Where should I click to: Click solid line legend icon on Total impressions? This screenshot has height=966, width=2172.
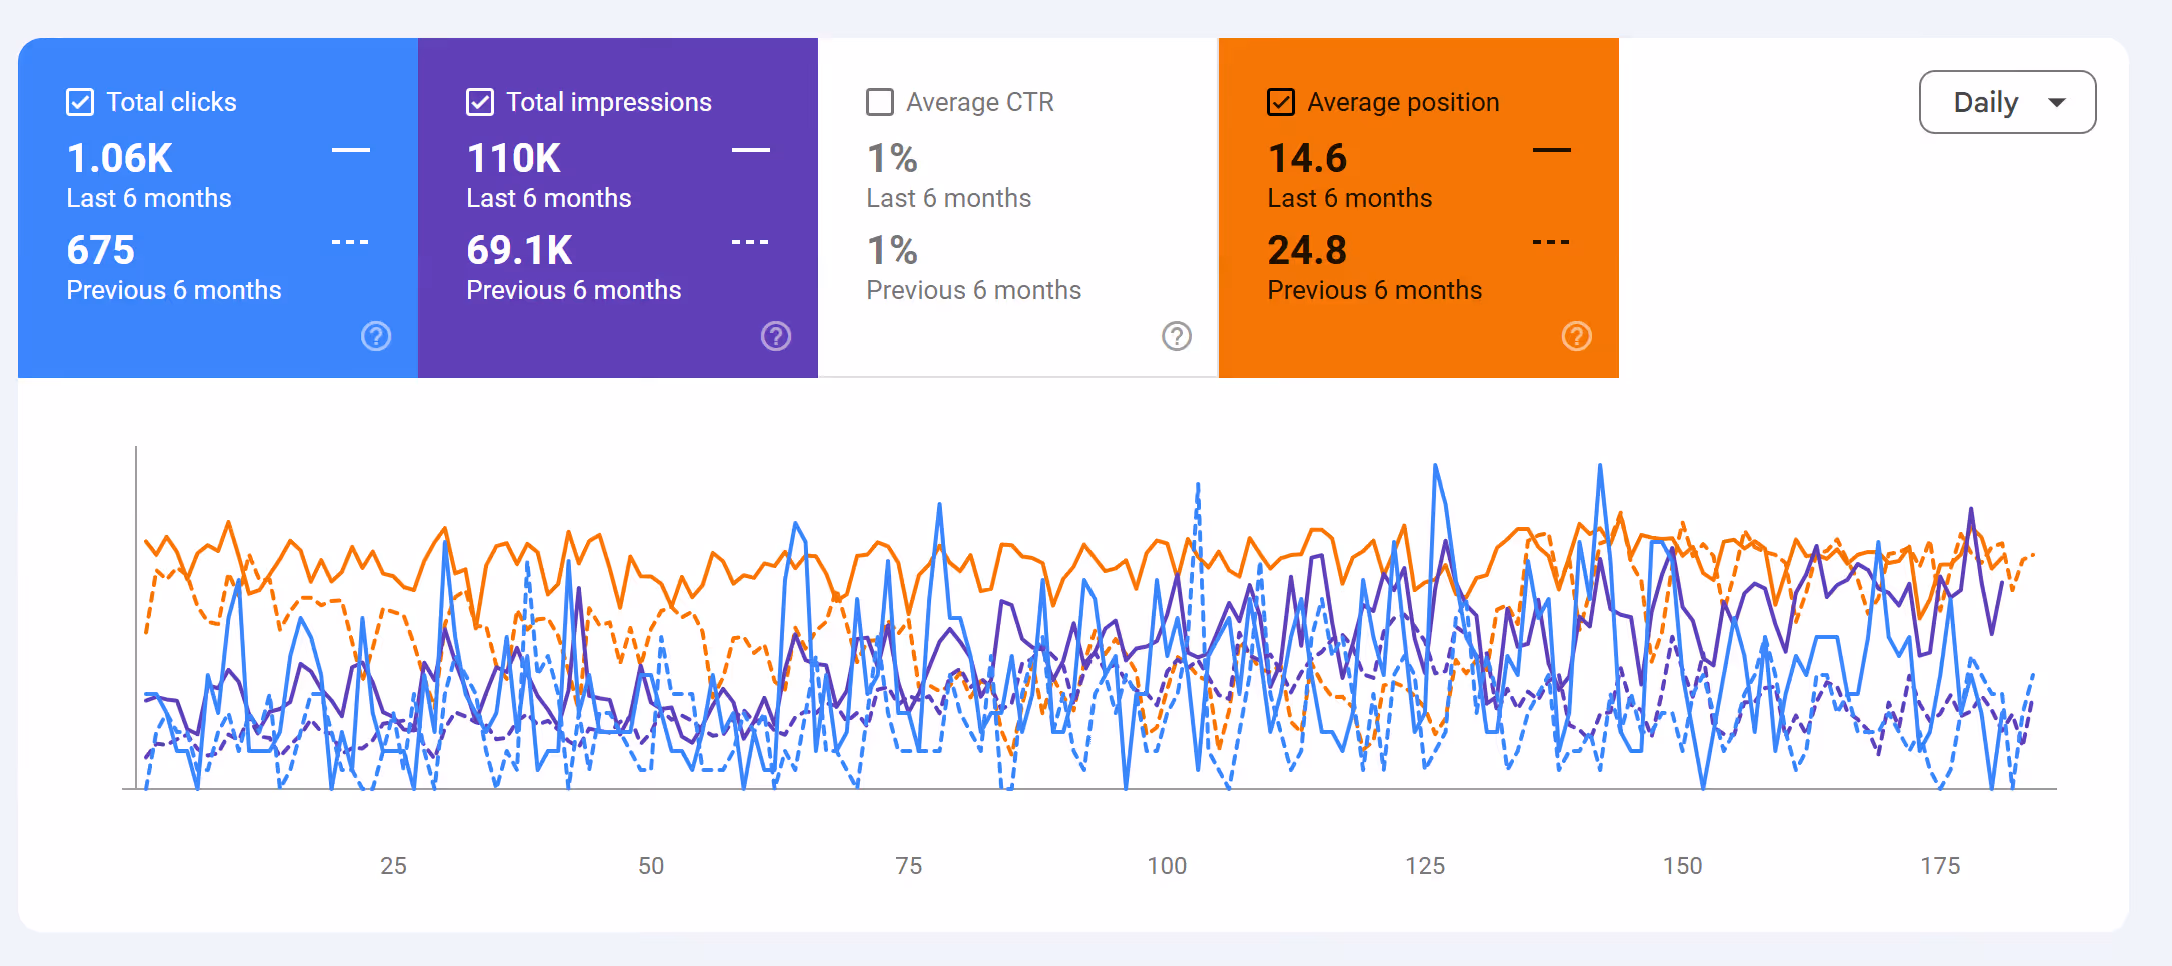tap(751, 150)
